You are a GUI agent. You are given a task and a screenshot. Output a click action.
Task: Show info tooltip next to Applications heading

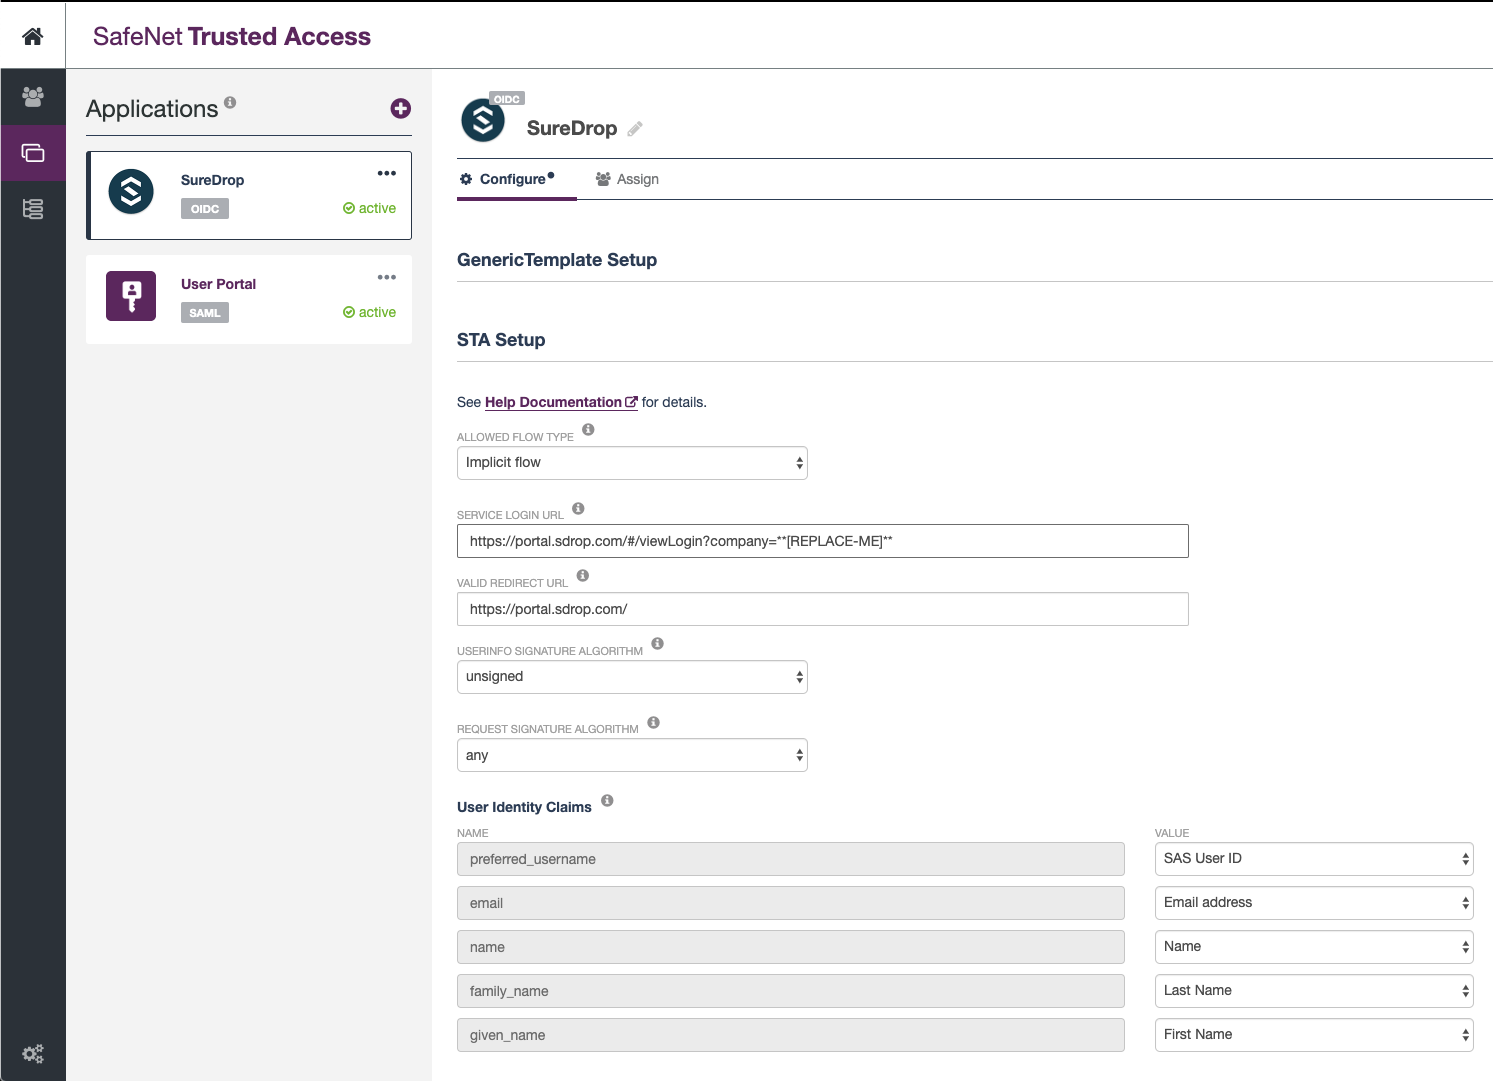(230, 102)
